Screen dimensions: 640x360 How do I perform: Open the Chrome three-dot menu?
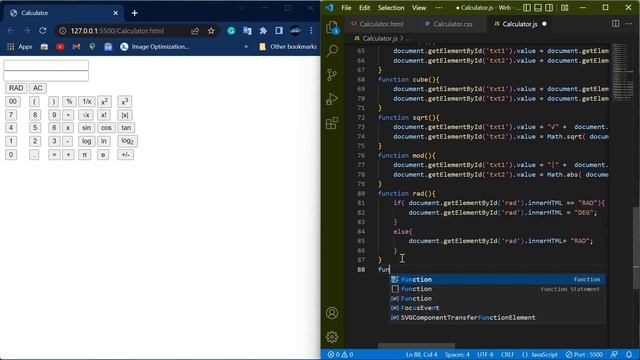[311, 31]
